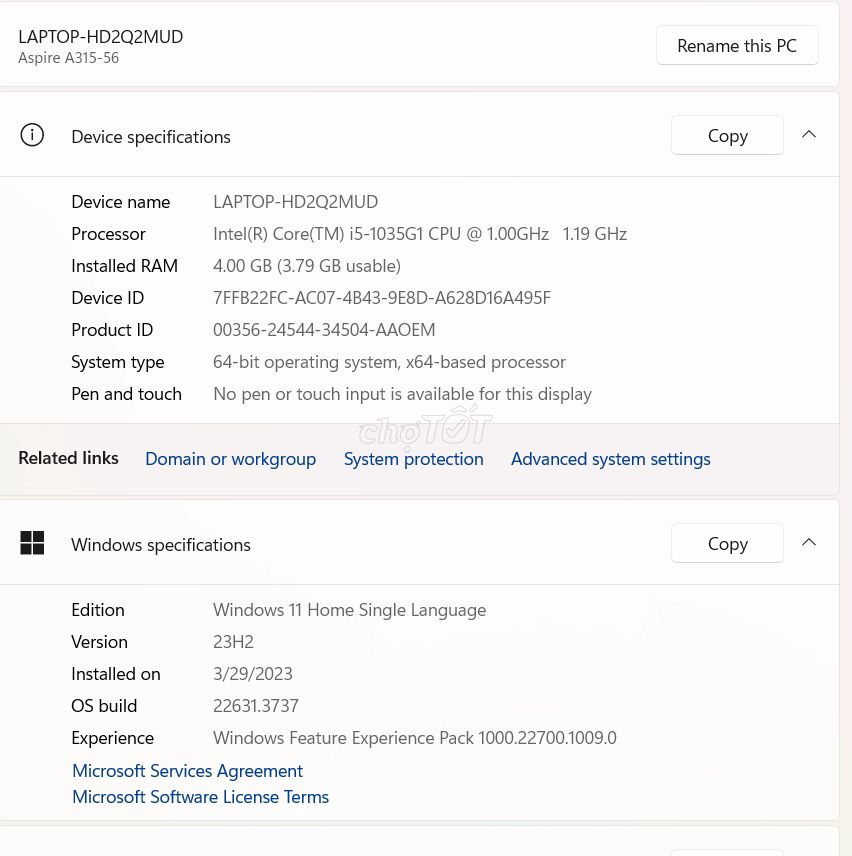Click the Product ID label
The height and width of the screenshot is (856, 852).
(x=112, y=330)
